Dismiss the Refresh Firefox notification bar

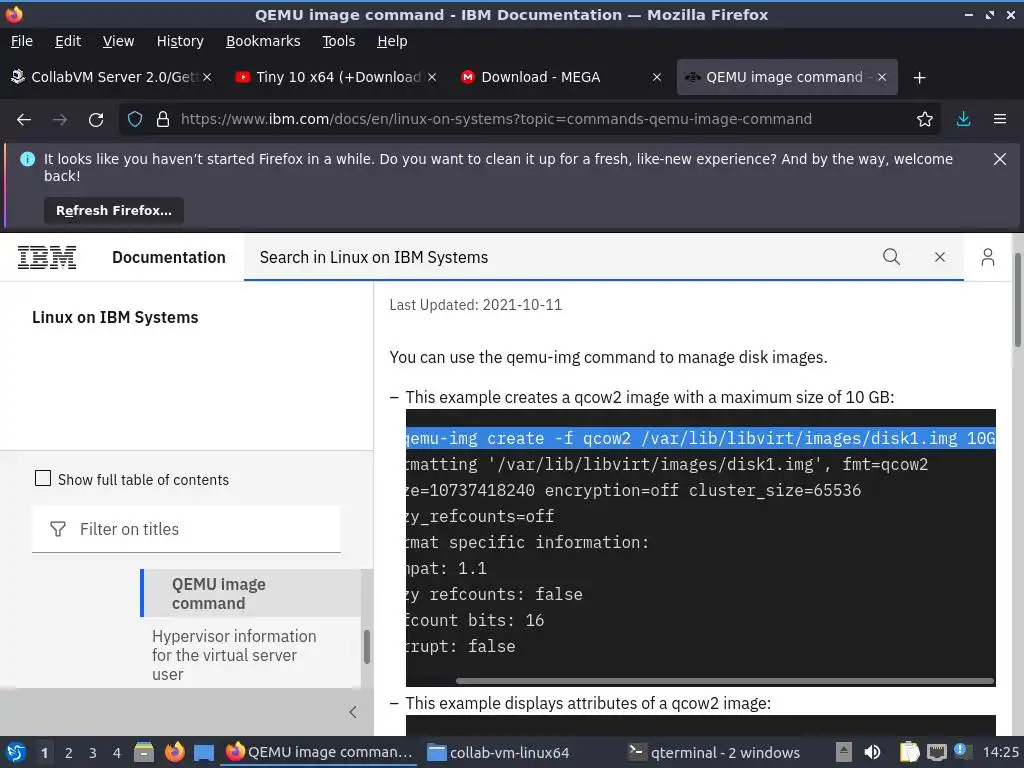[x=999, y=159]
